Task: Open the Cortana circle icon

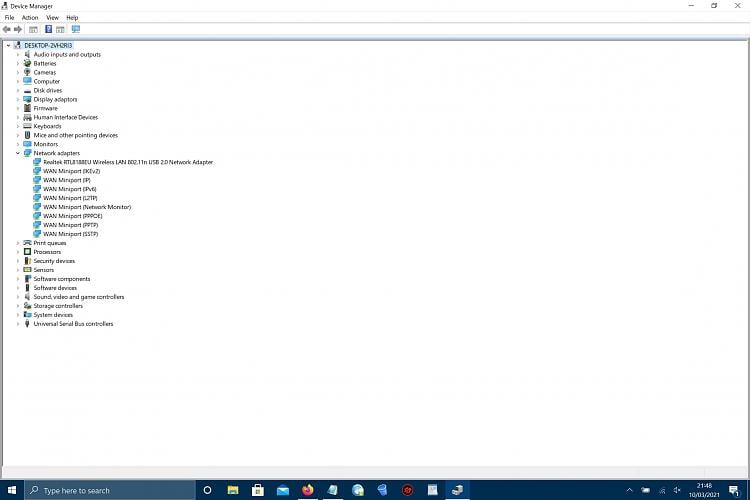Action: click(x=207, y=490)
